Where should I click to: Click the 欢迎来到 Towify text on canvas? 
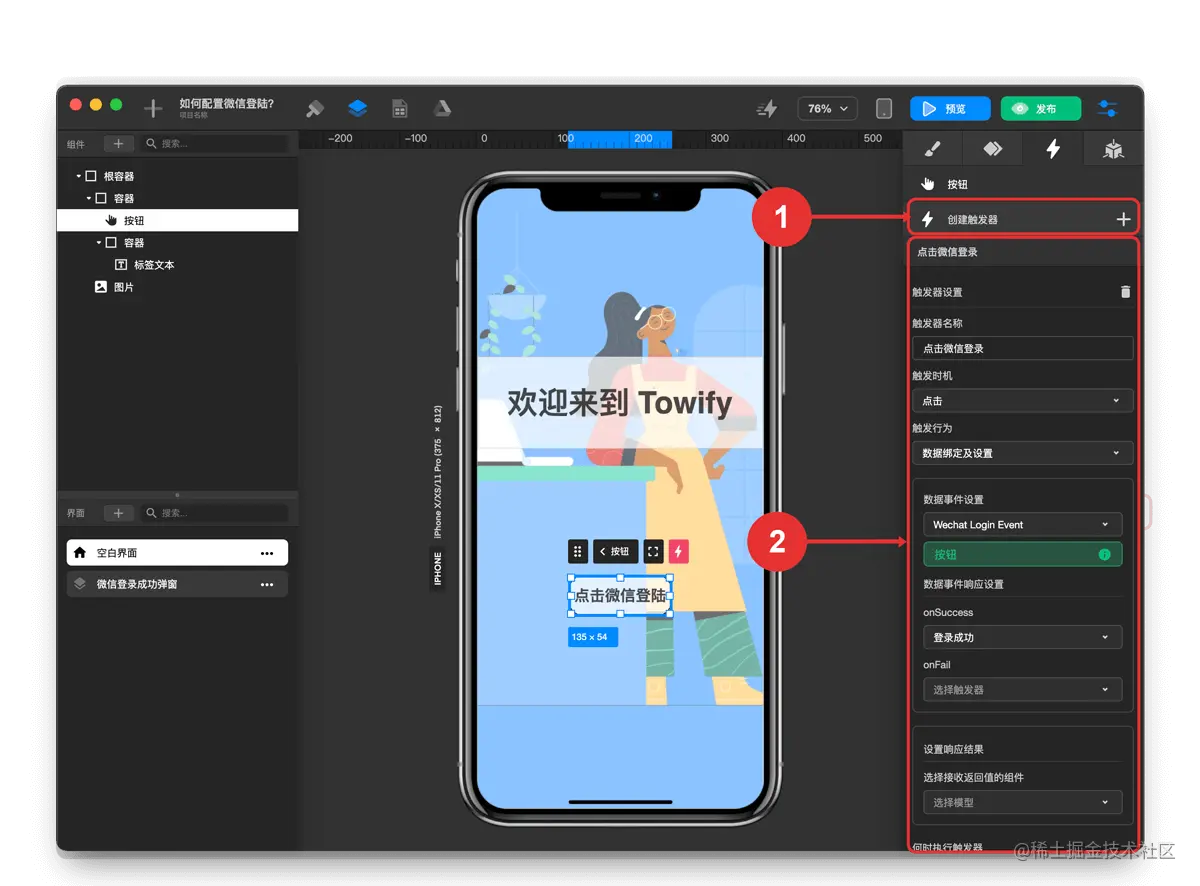pos(620,403)
